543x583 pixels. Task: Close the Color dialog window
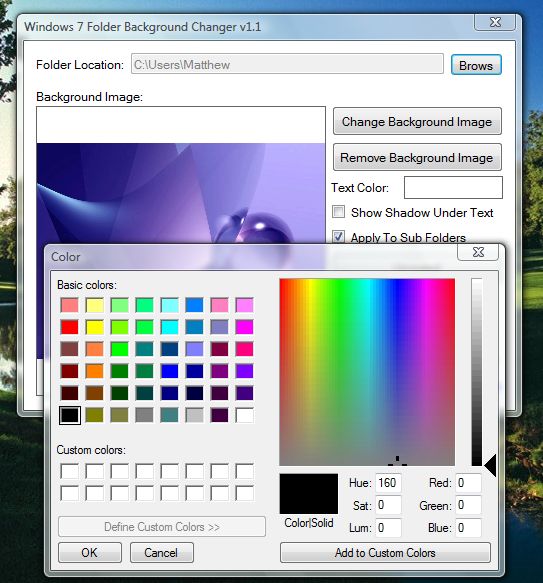[x=478, y=252]
